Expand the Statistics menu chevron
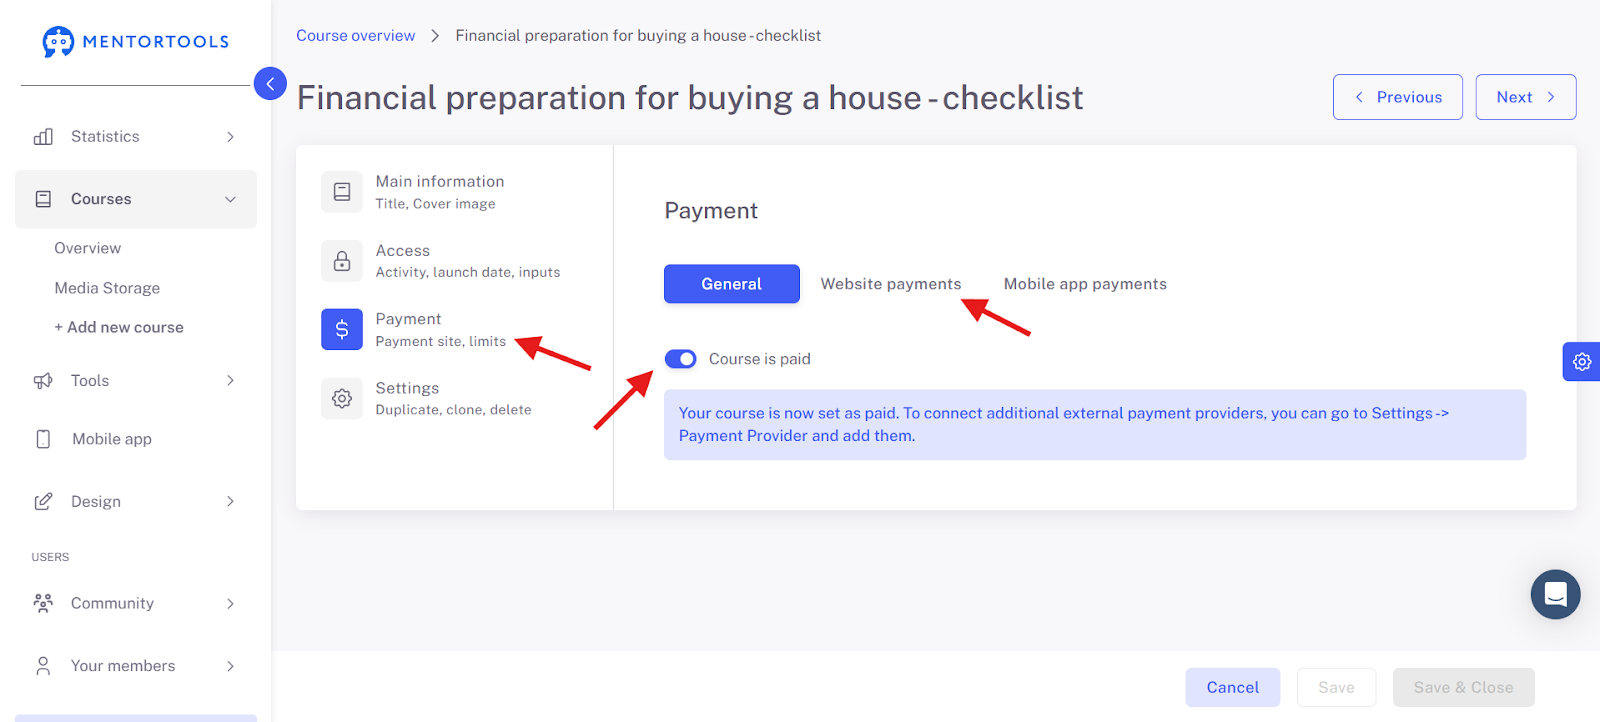 230,137
